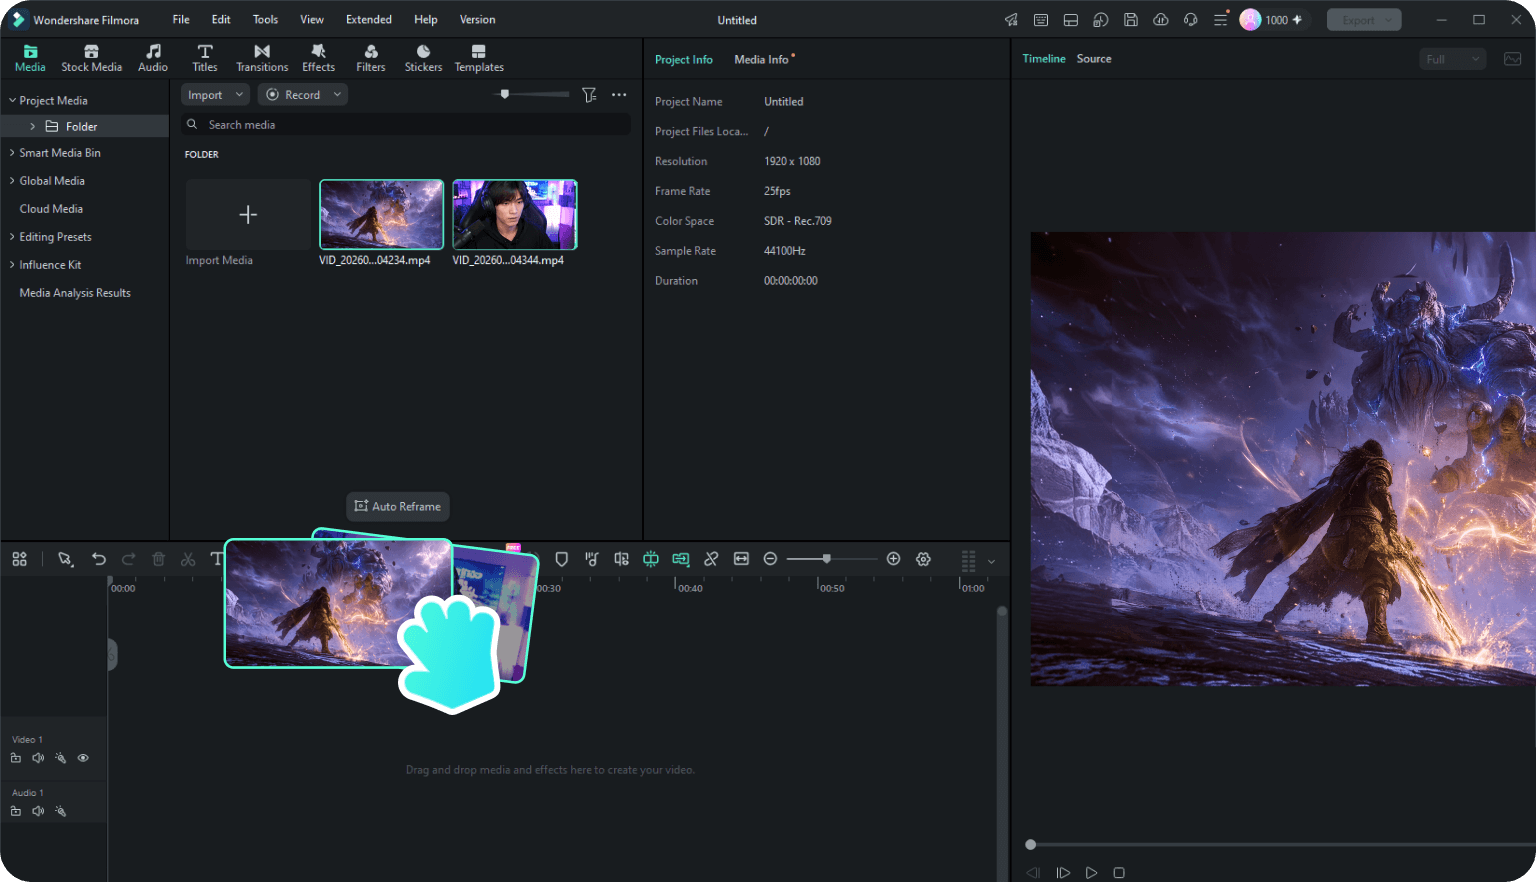Image resolution: width=1536 pixels, height=882 pixels.
Task: Expand the Smart Media Bin
Action: 12,153
